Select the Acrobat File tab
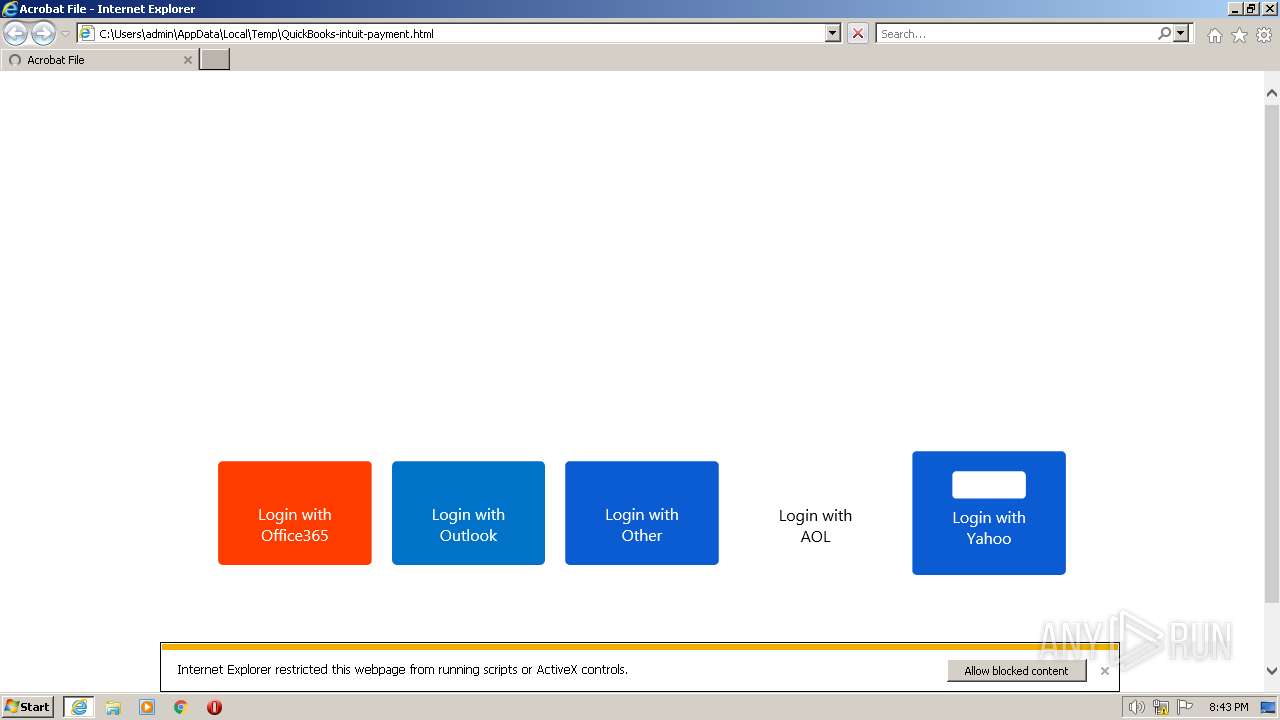Image resolution: width=1280 pixels, height=720 pixels. [x=99, y=60]
